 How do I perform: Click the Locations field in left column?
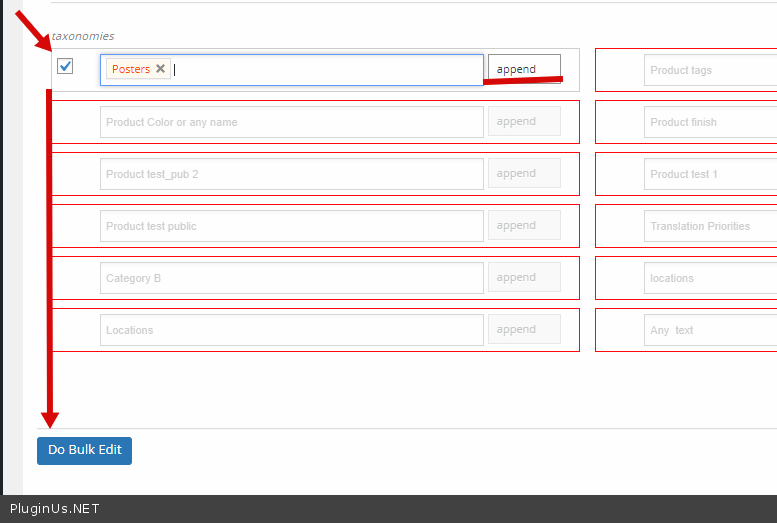coord(291,330)
